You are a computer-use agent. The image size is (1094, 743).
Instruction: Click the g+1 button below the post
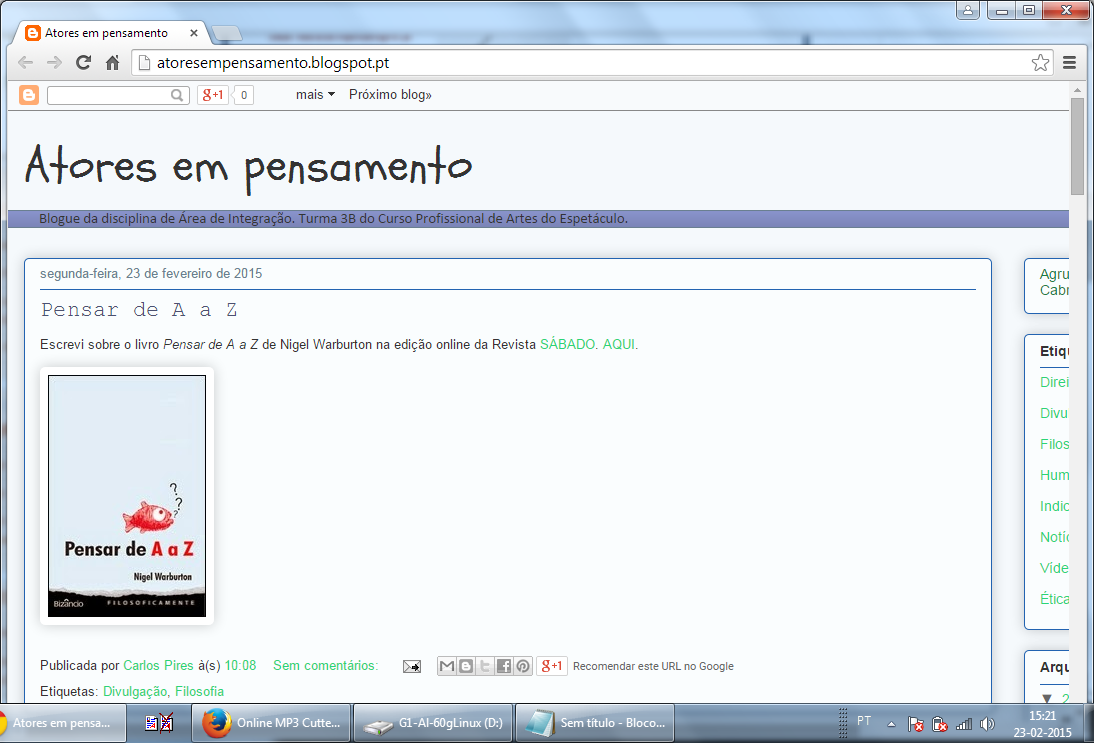(552, 666)
